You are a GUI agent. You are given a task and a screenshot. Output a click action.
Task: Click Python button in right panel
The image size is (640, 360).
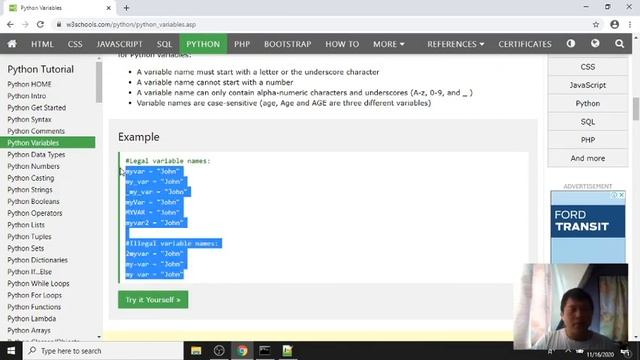[588, 103]
